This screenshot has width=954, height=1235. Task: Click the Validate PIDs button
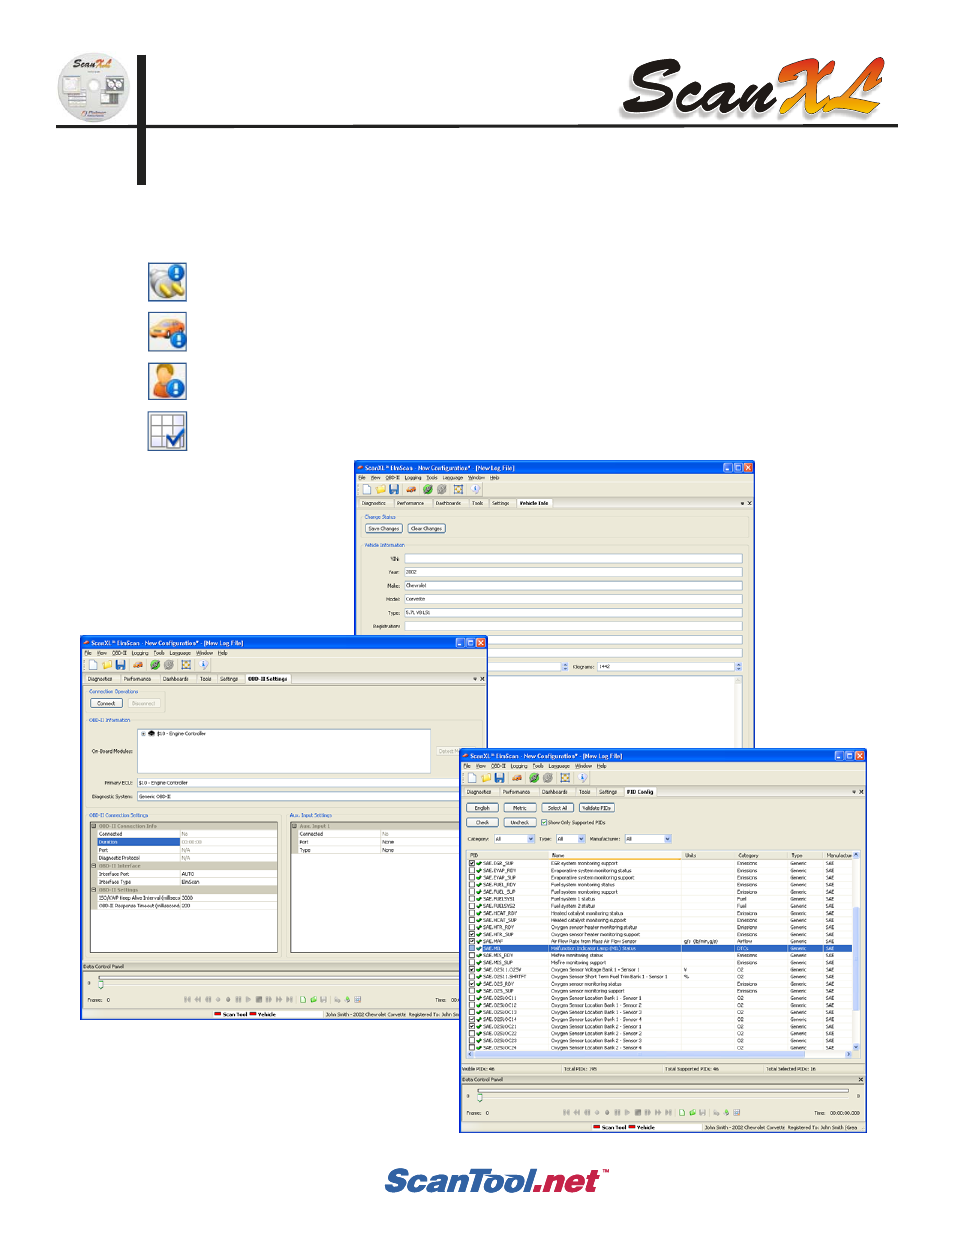point(597,808)
